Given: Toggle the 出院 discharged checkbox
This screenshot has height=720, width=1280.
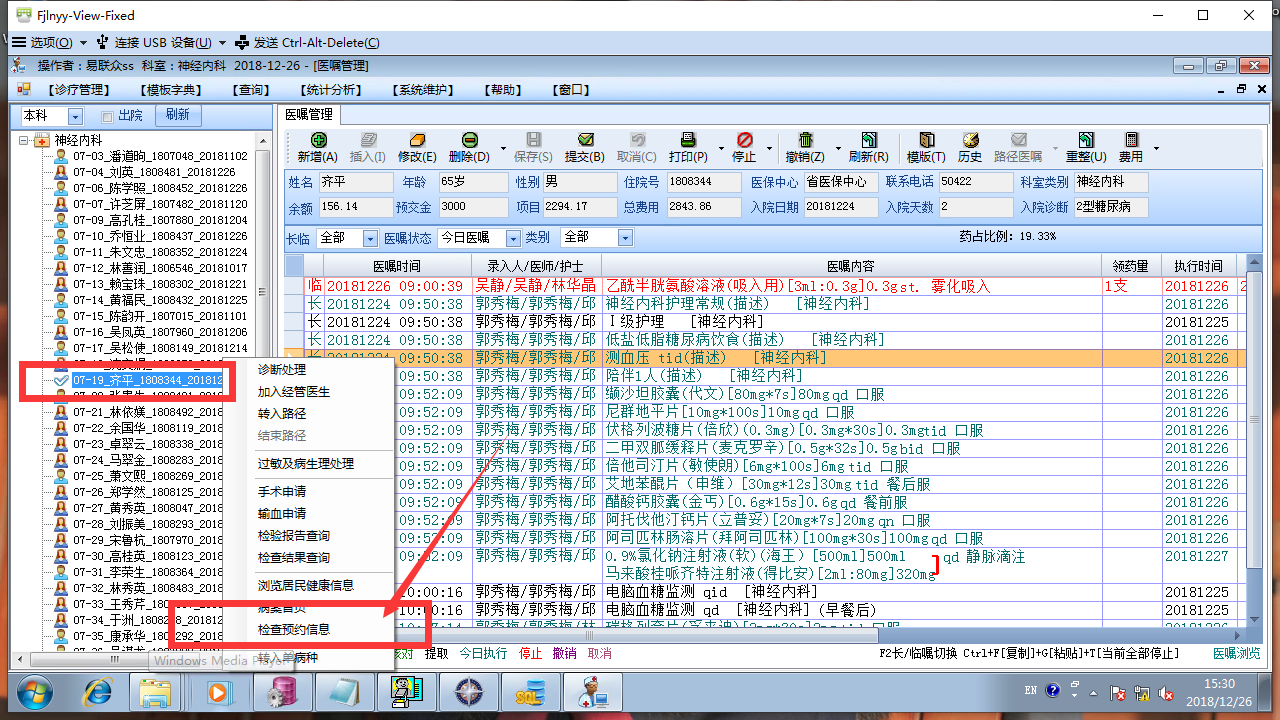Looking at the screenshot, I should (107, 116).
